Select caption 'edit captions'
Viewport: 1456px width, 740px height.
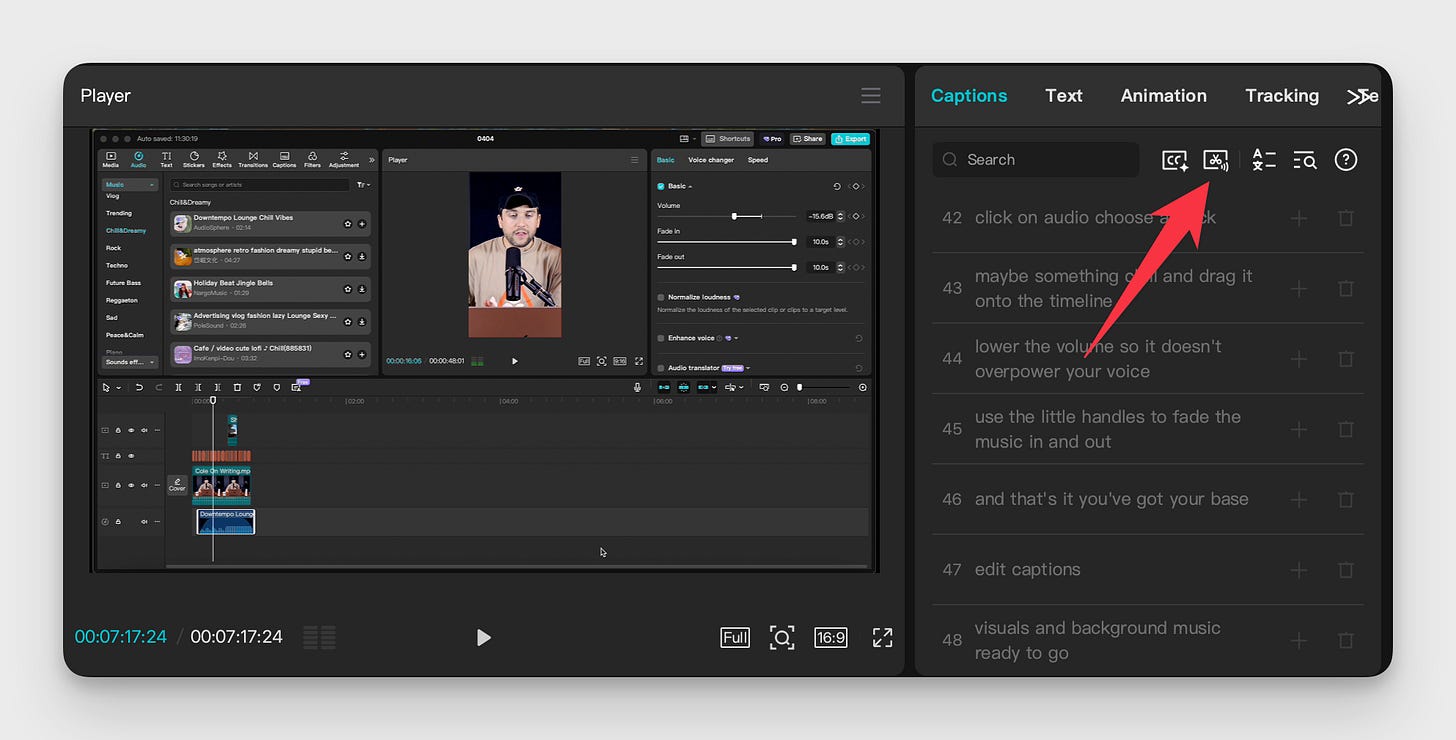click(x=1028, y=569)
